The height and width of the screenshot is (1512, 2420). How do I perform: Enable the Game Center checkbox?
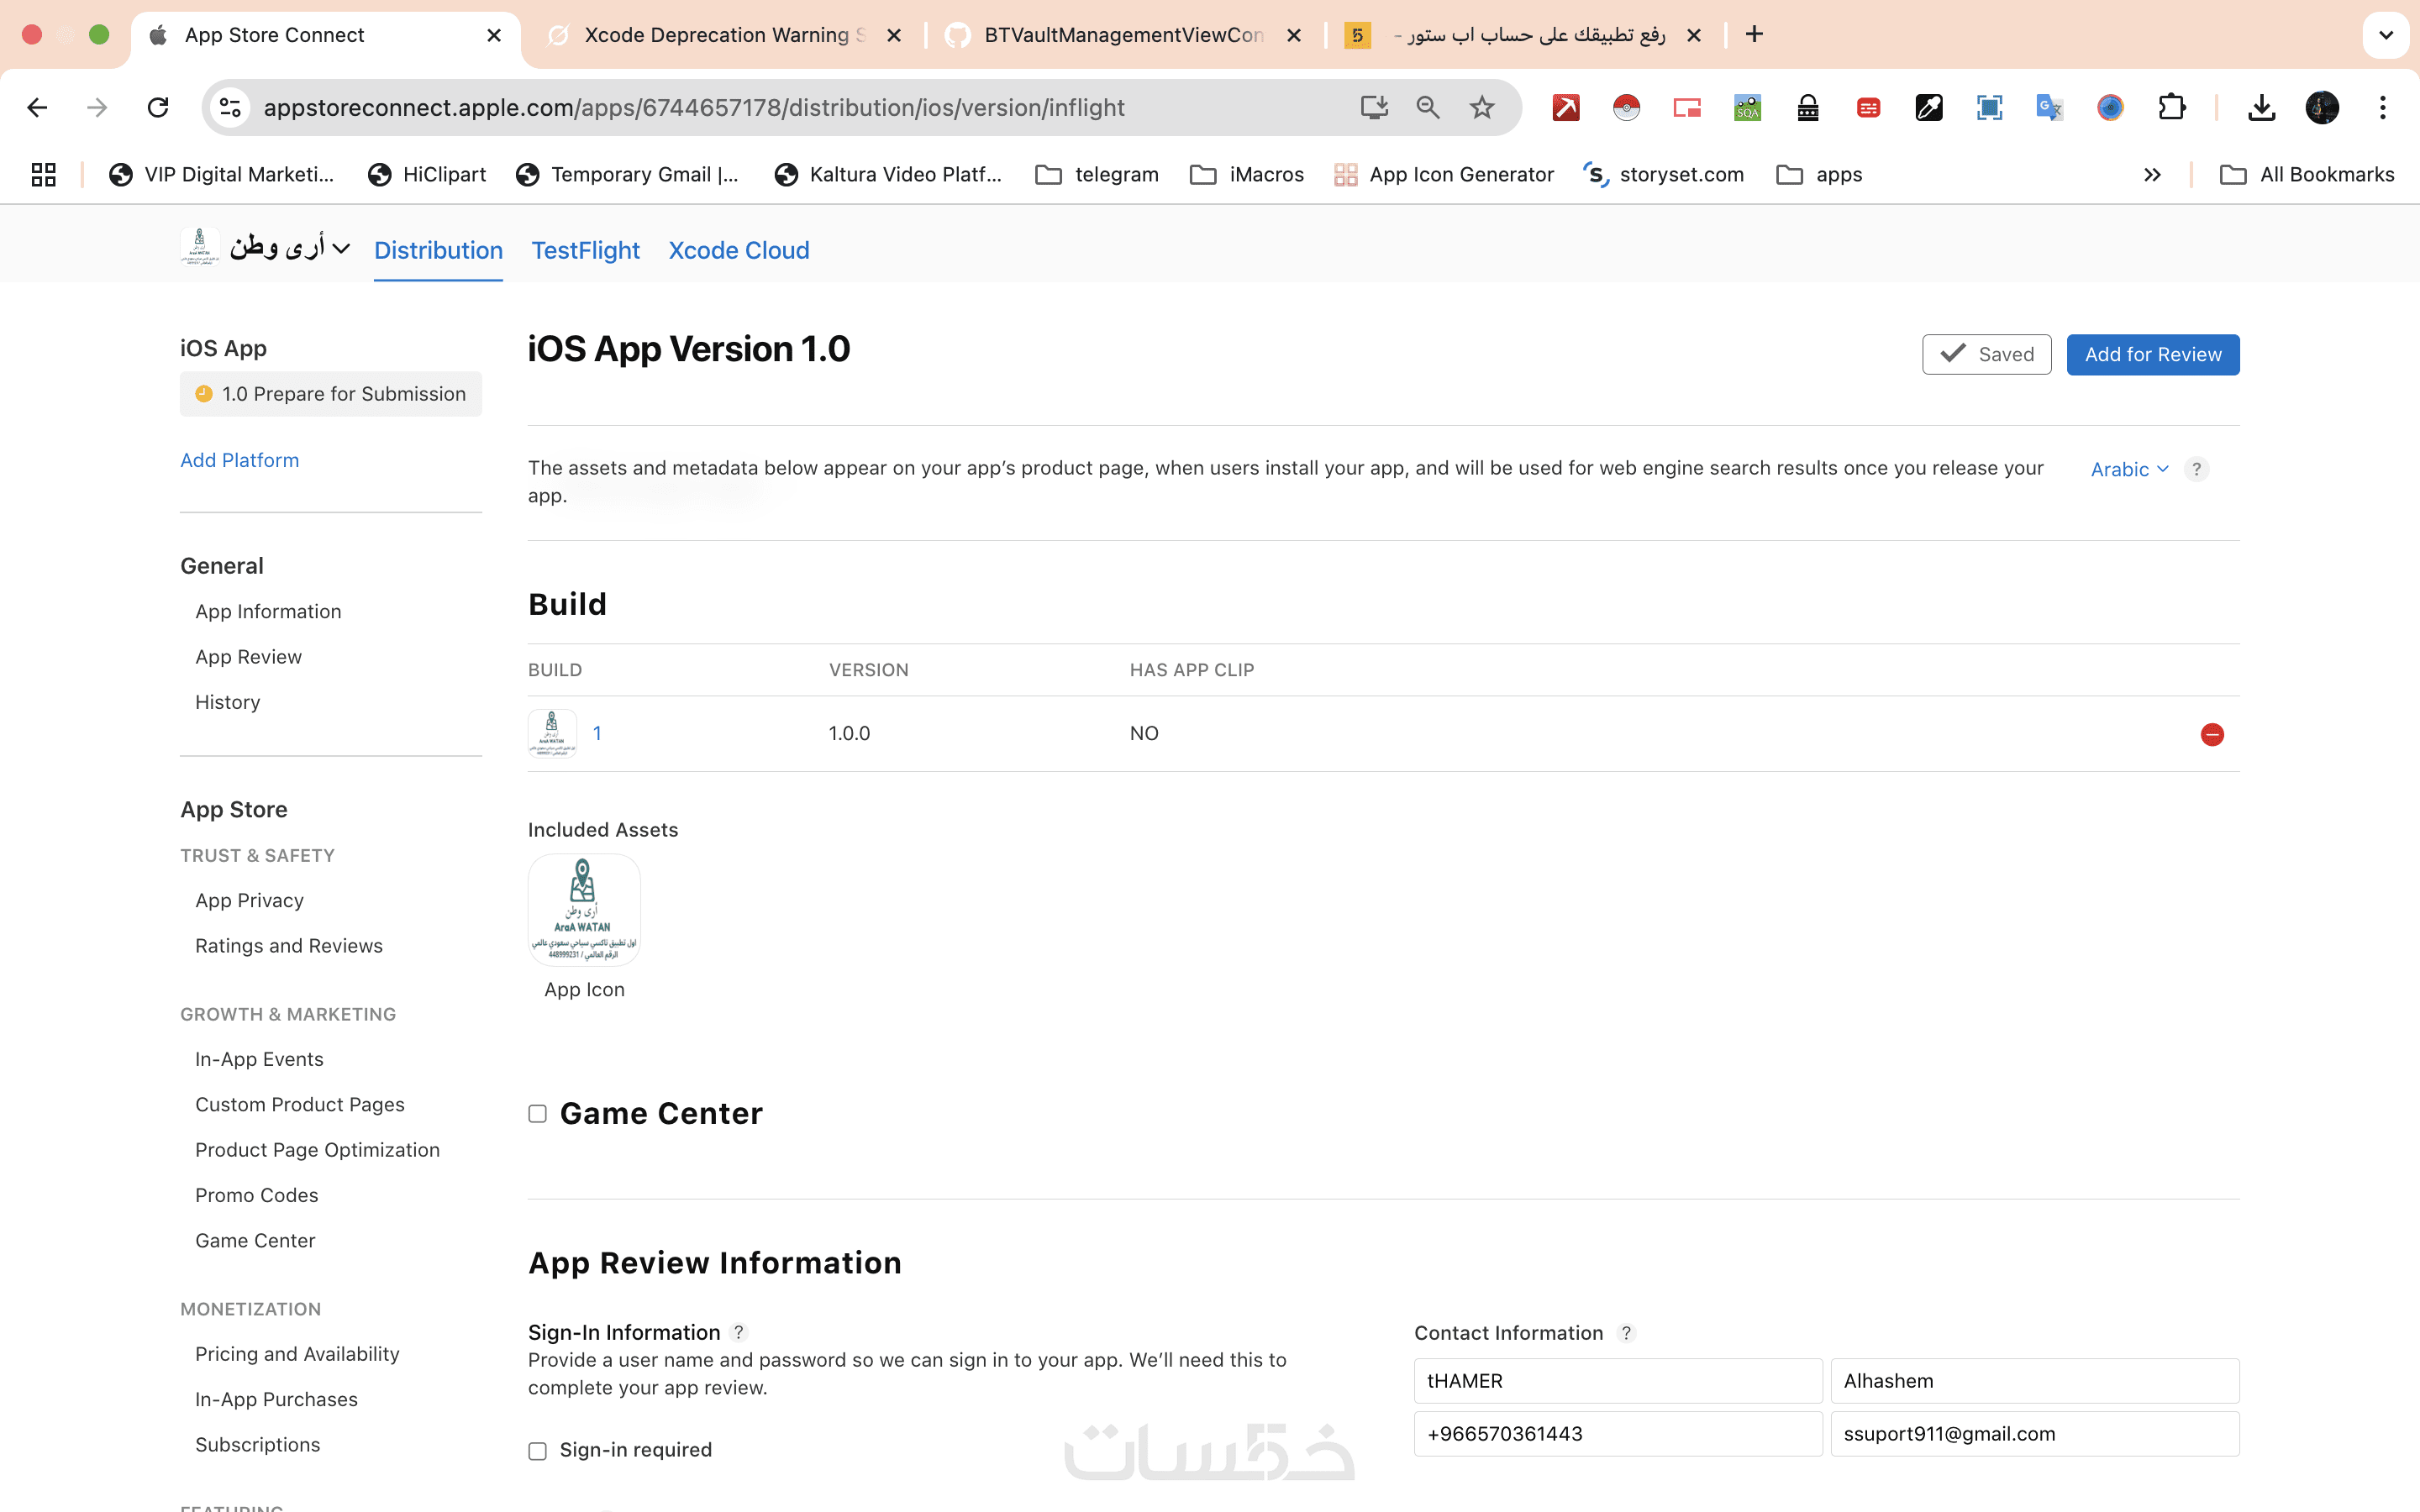538,1114
